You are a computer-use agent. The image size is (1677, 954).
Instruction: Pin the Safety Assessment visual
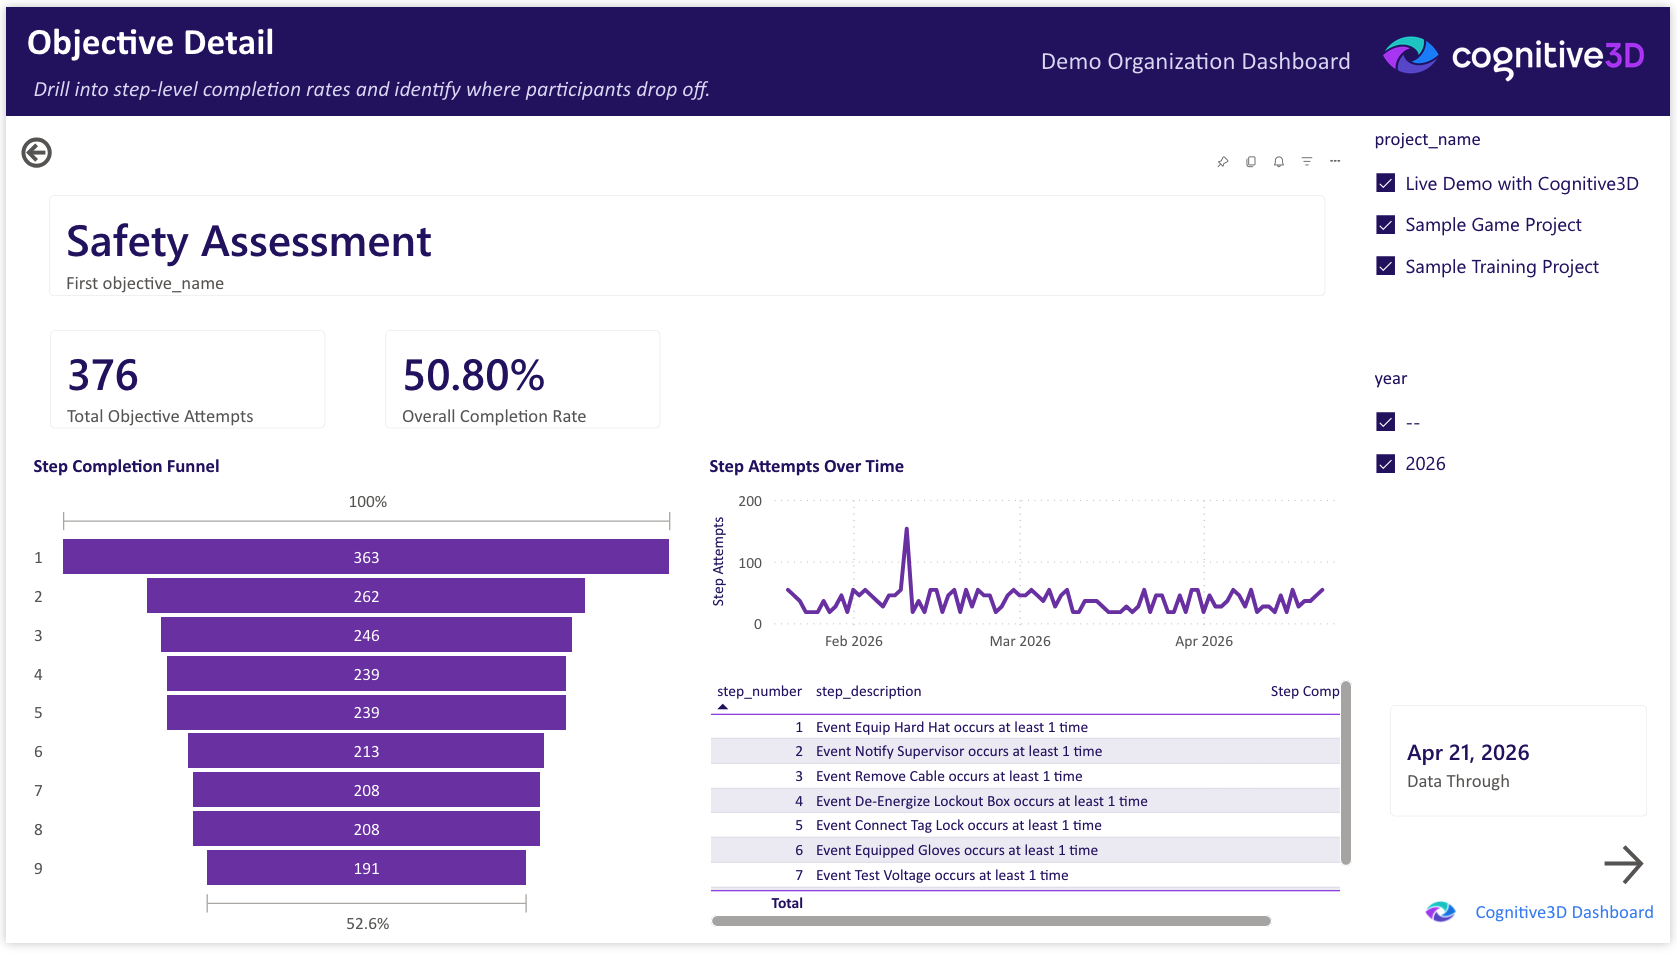pos(1222,162)
